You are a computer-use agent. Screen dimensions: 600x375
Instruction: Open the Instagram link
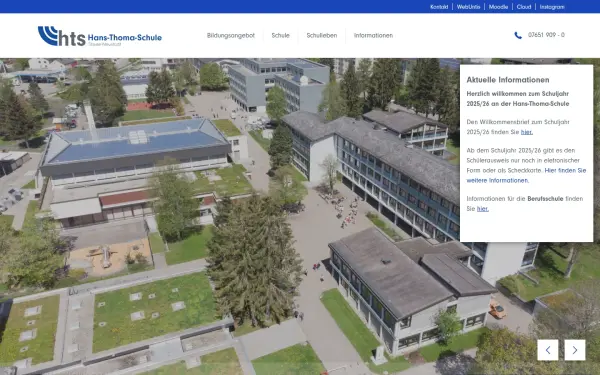click(552, 7)
